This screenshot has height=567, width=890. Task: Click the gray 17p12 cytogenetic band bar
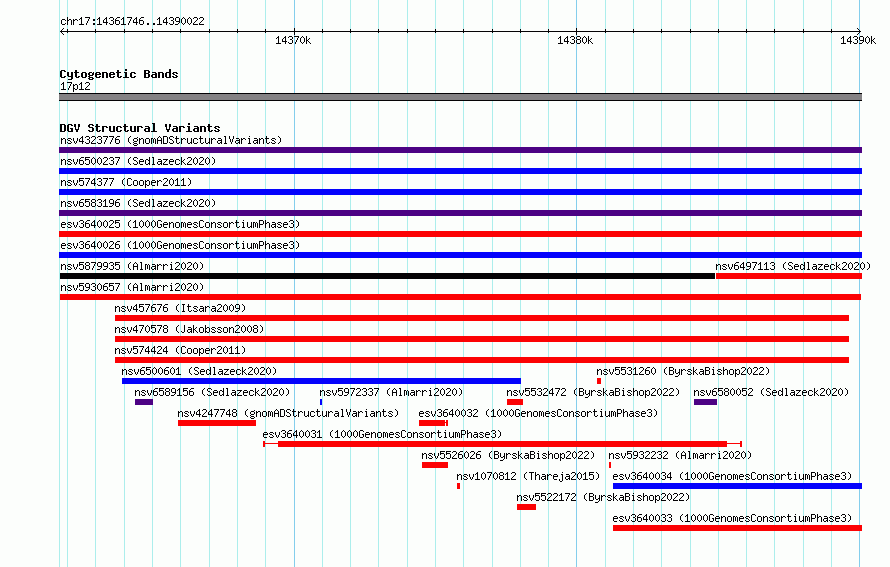point(460,98)
